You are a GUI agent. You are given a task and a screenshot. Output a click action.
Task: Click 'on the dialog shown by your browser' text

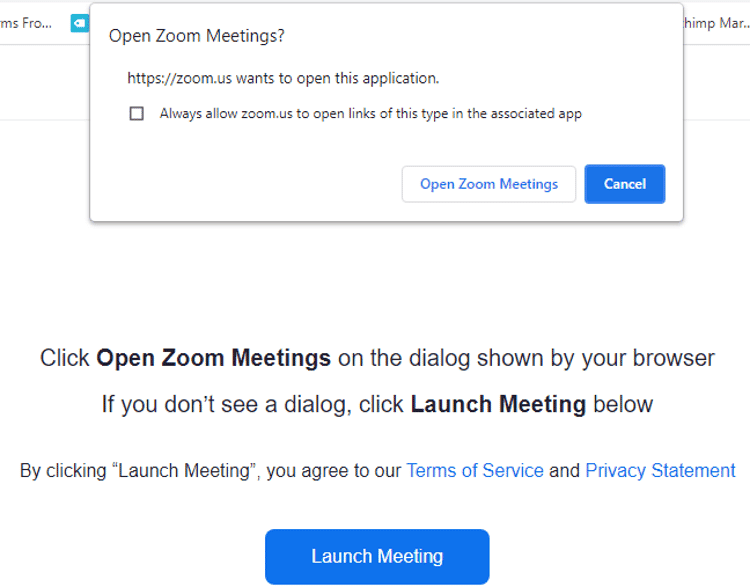pos(527,358)
